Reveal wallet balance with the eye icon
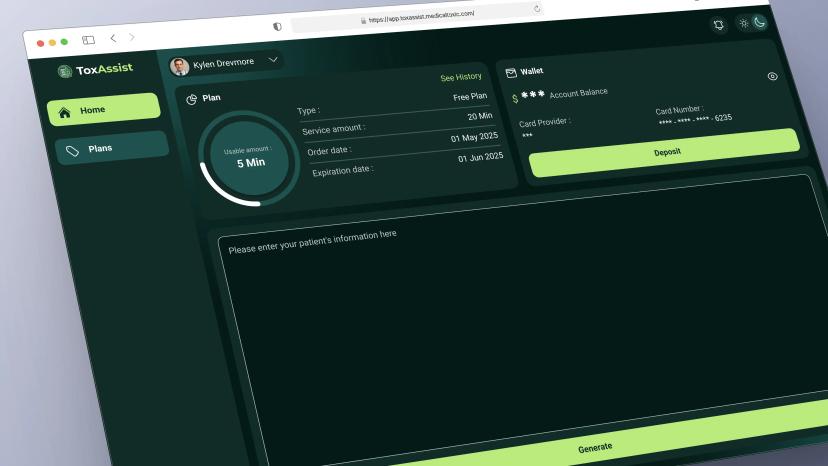Screen dimensions: 828x466 [772, 76]
